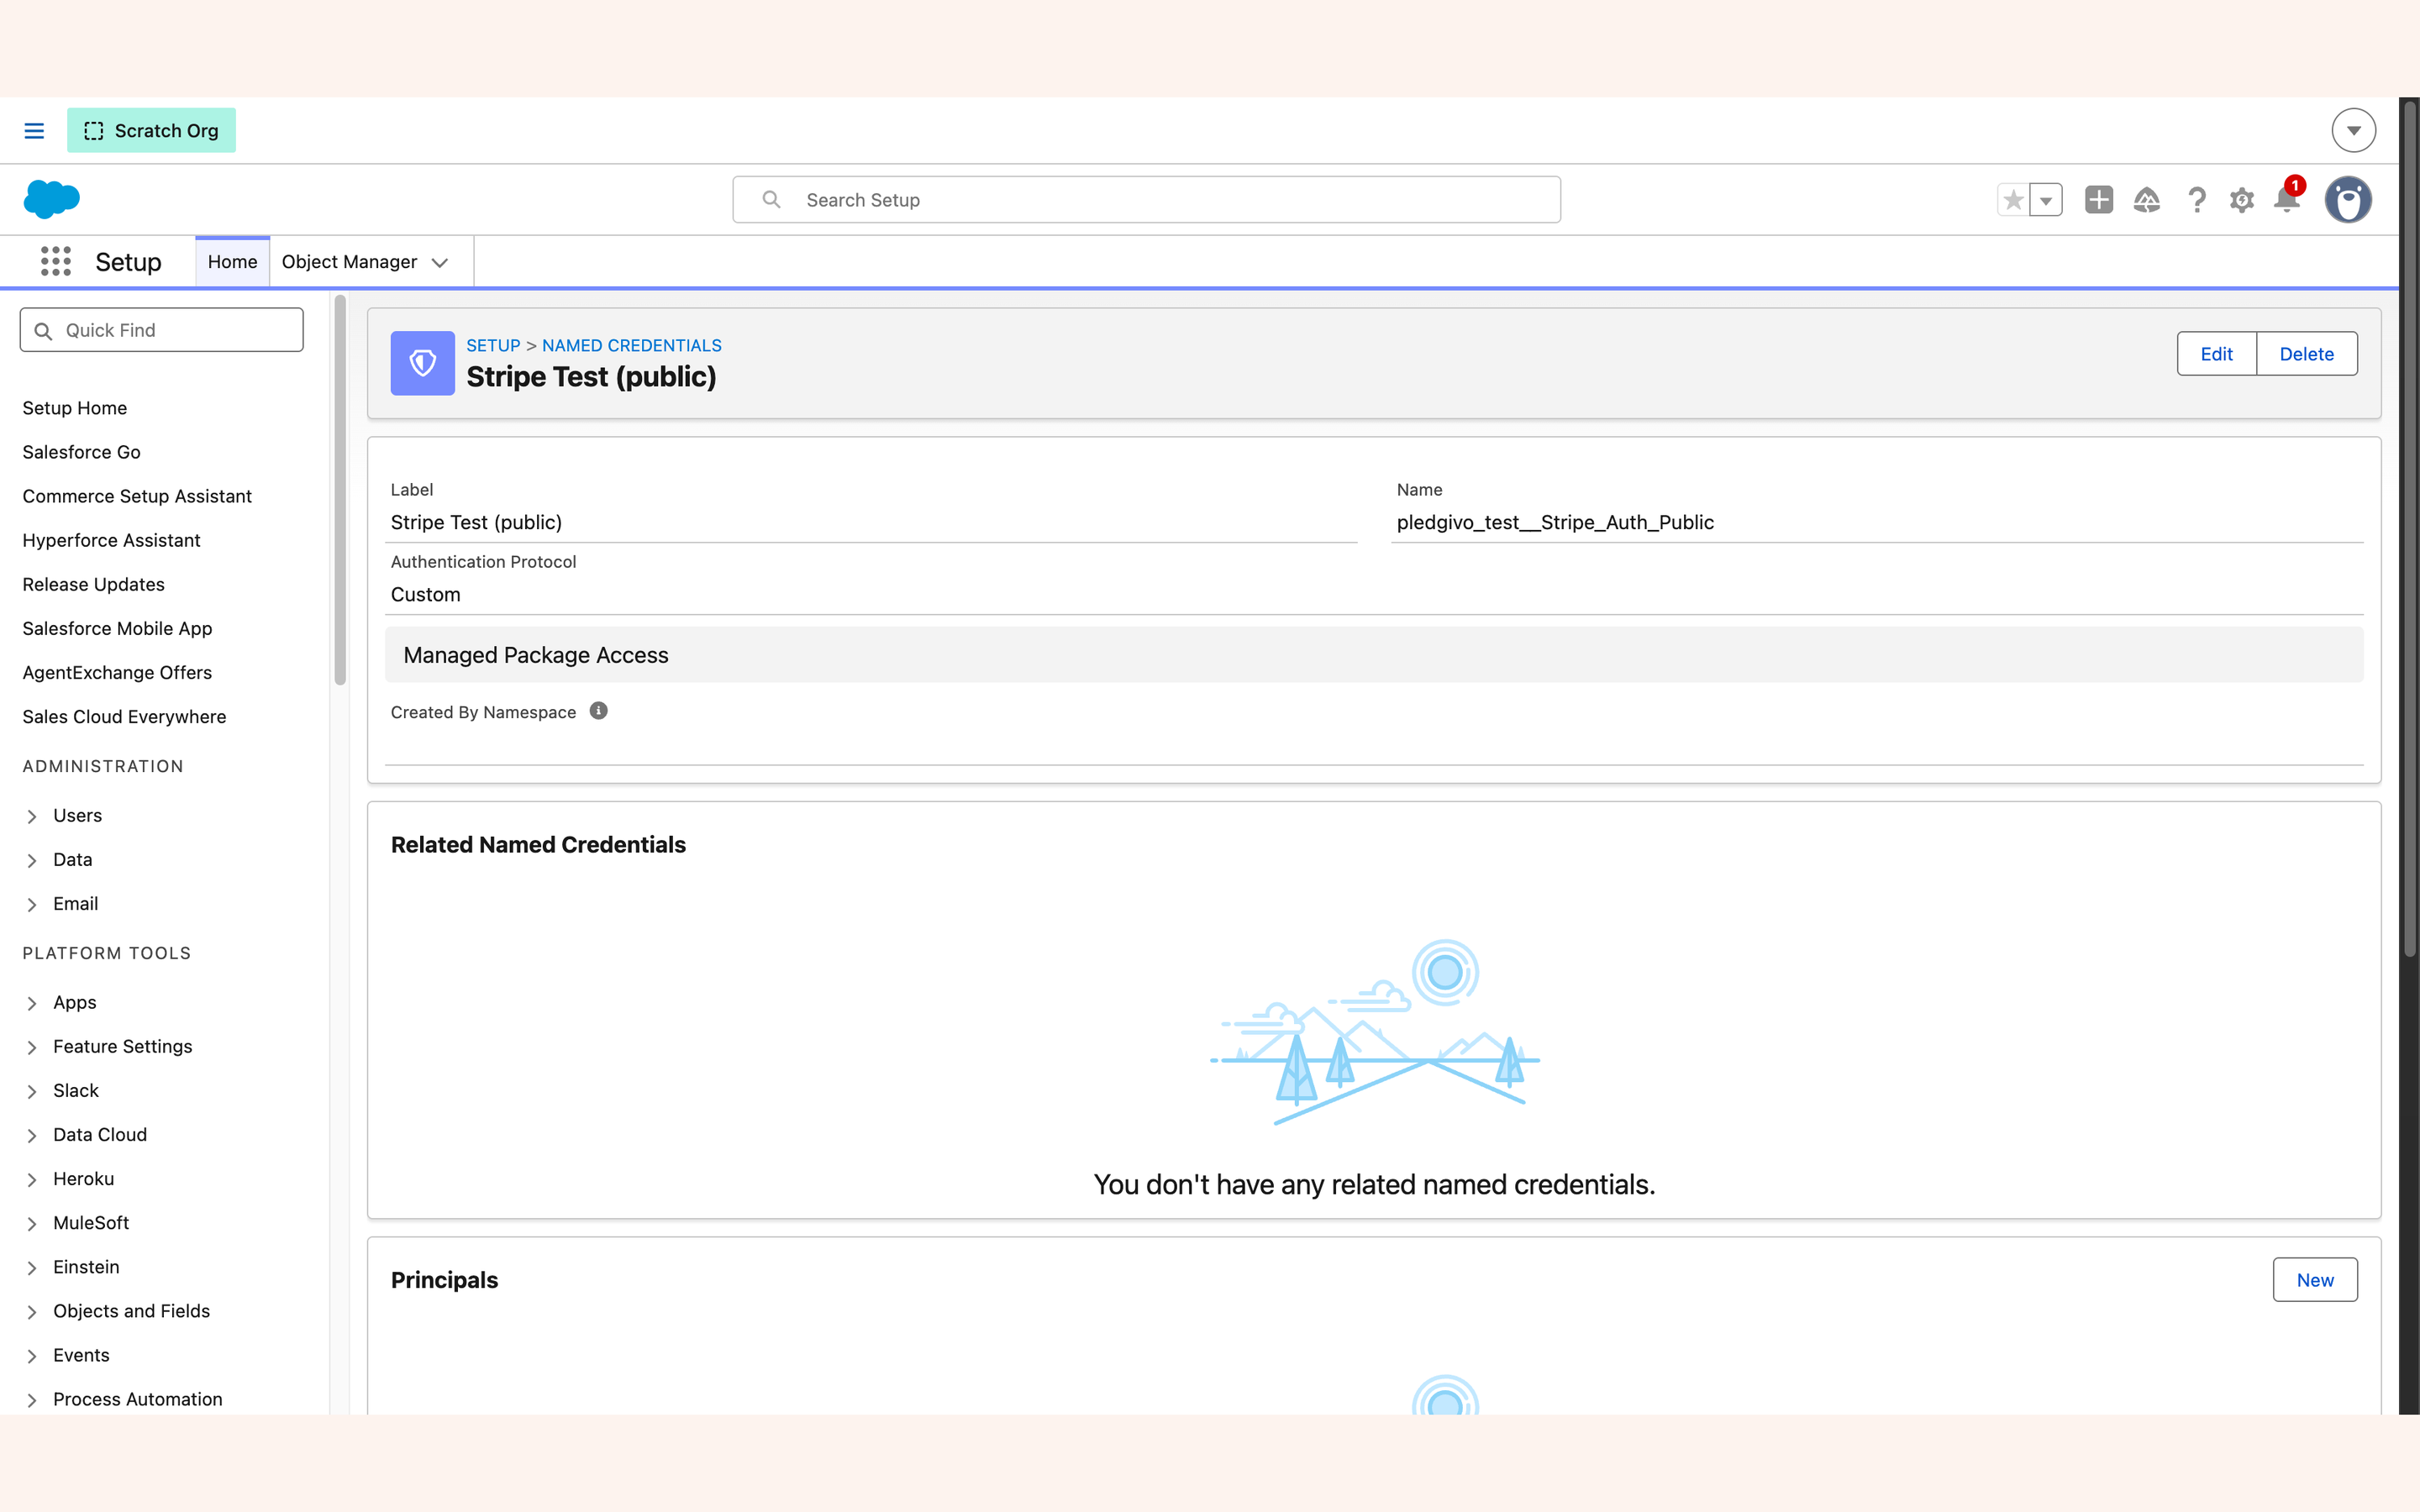
Task: Open the Object Manager dropdown chevron
Action: (440, 263)
